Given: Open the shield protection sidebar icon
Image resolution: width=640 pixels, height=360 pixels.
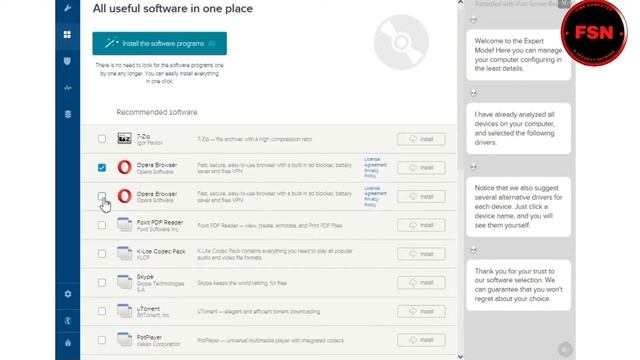Looking at the screenshot, I should coord(67,61).
